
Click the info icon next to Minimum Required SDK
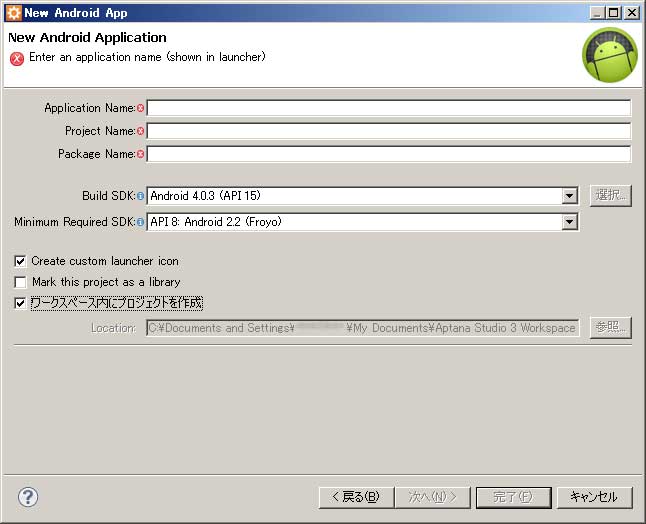coord(140,222)
